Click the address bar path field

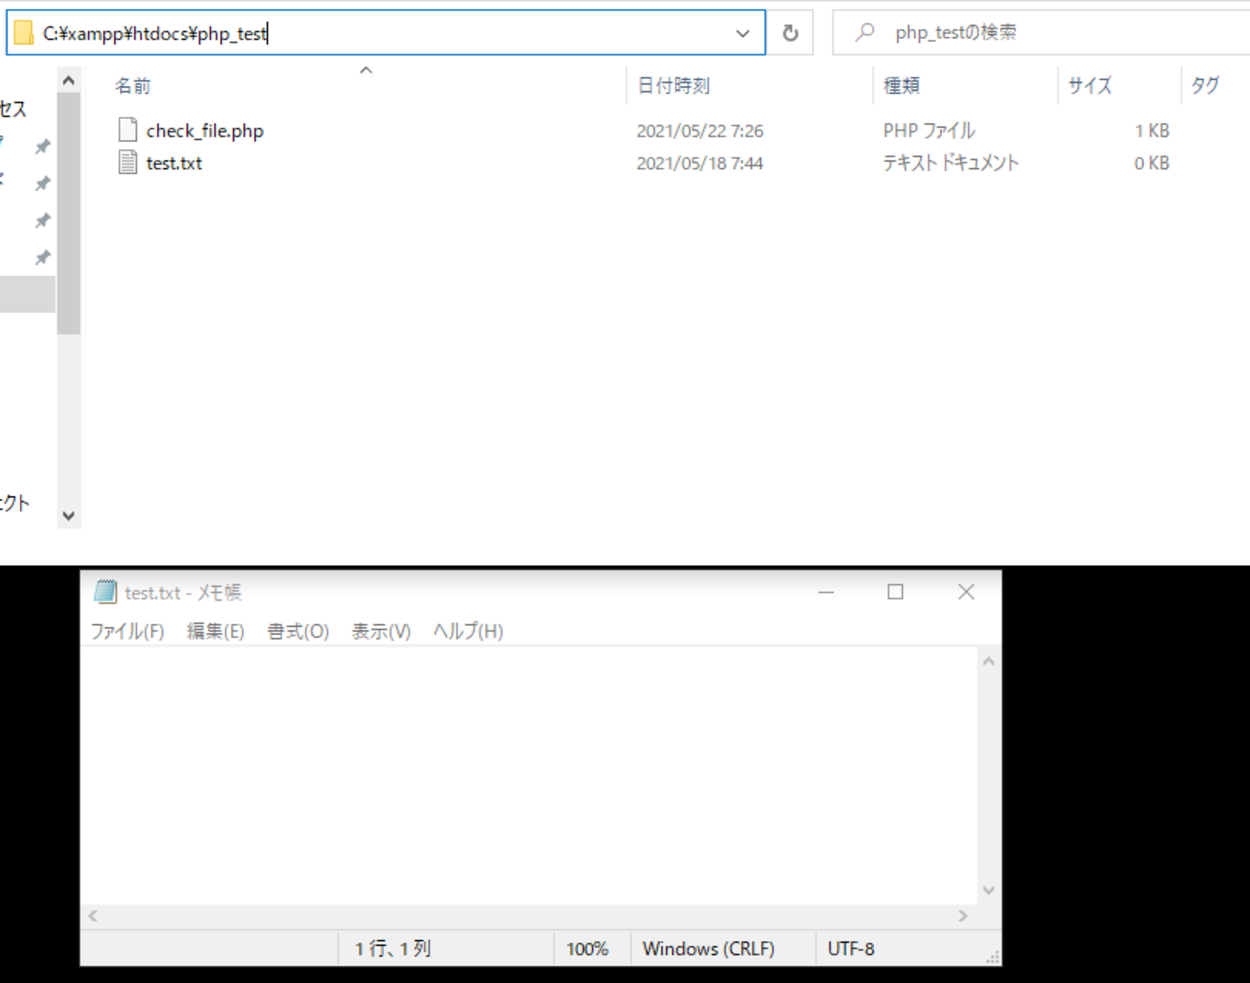coord(386,33)
